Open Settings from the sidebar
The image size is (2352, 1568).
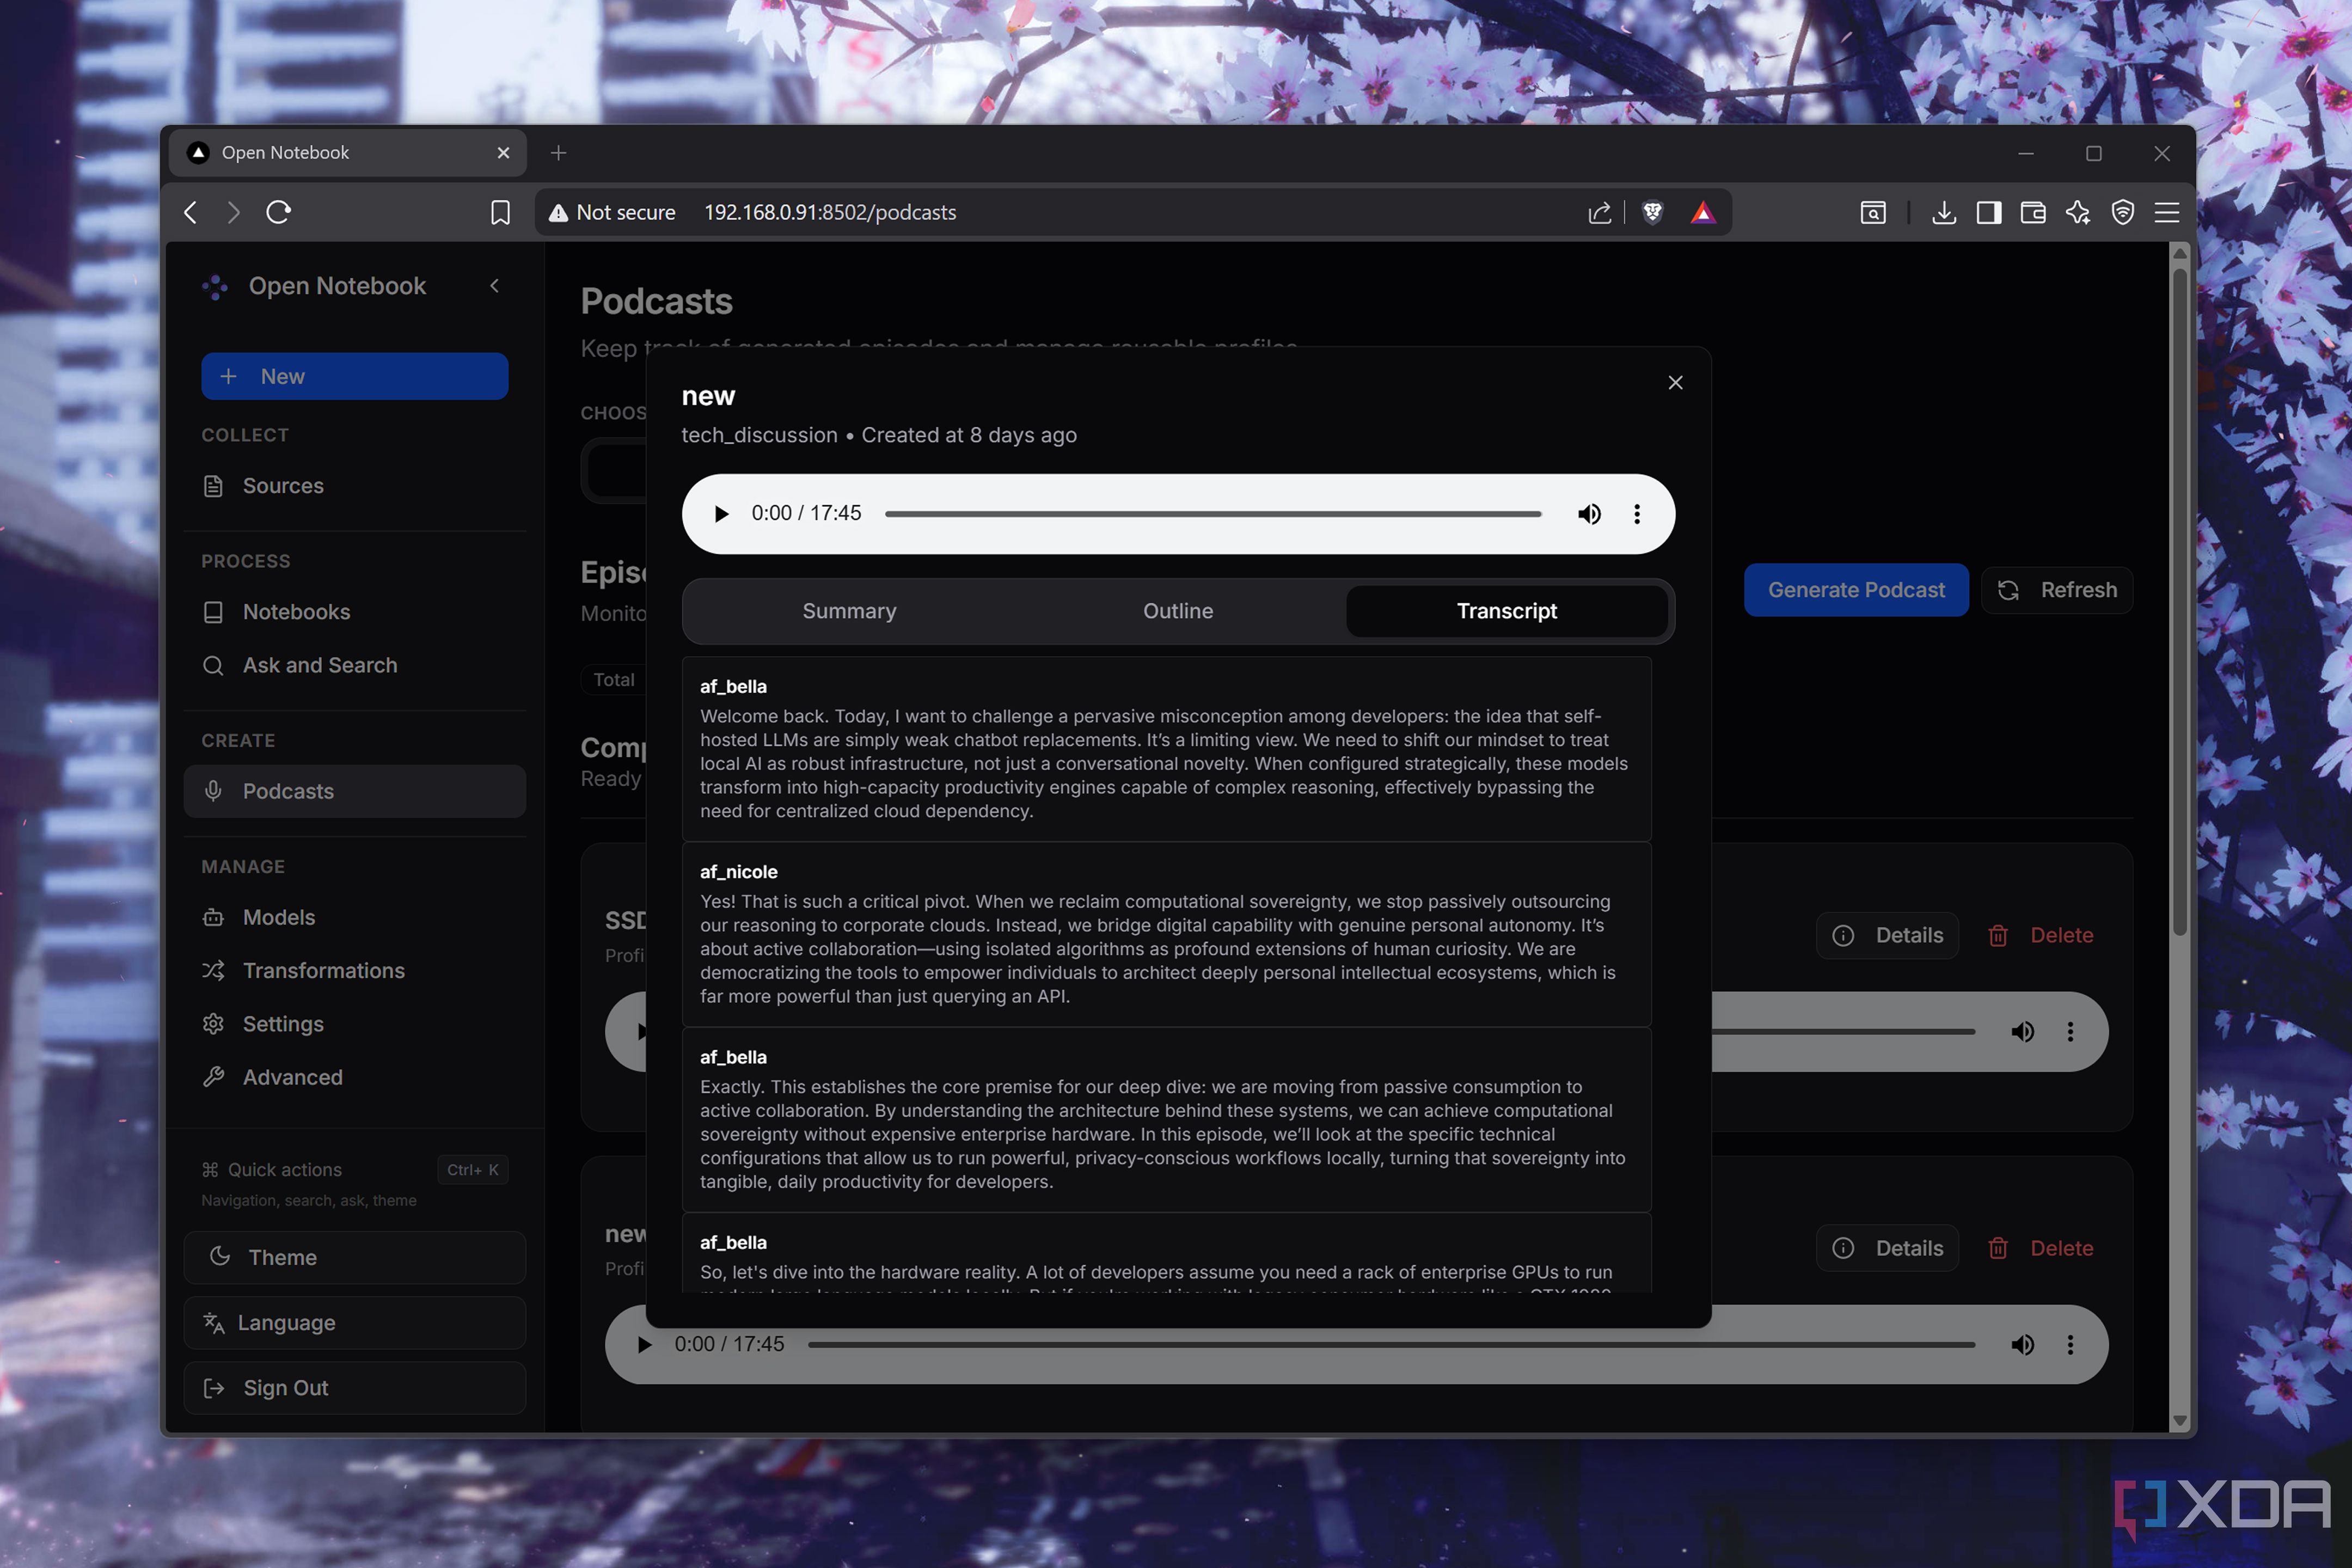355,1024
